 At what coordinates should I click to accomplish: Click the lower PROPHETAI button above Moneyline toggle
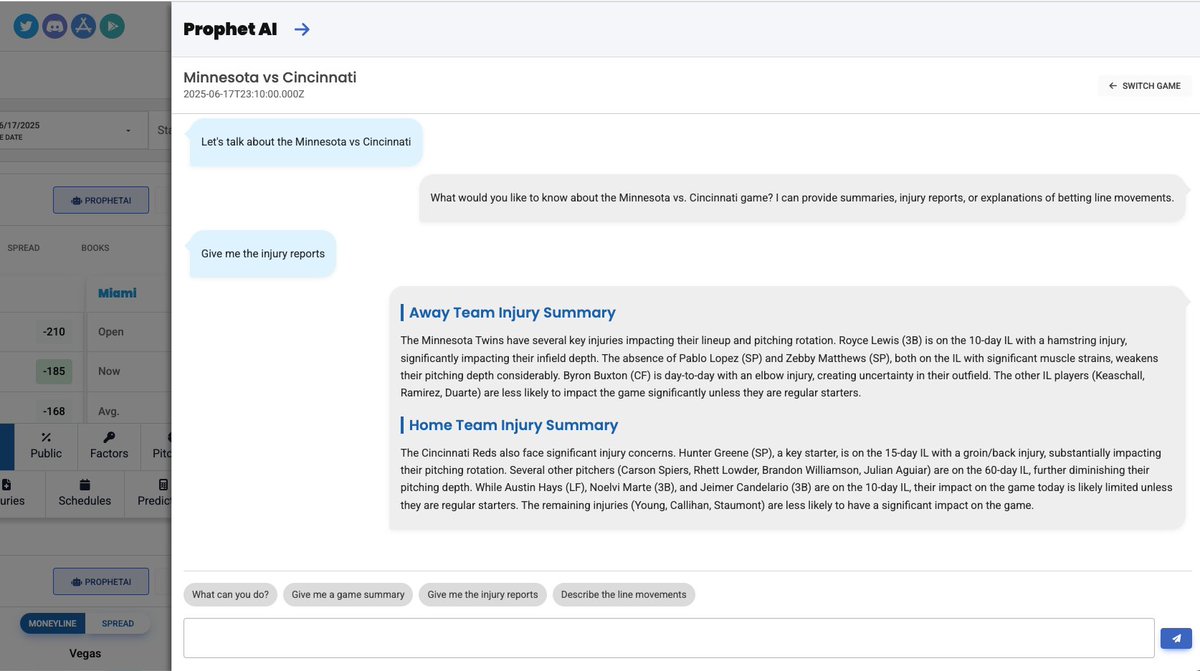101,582
